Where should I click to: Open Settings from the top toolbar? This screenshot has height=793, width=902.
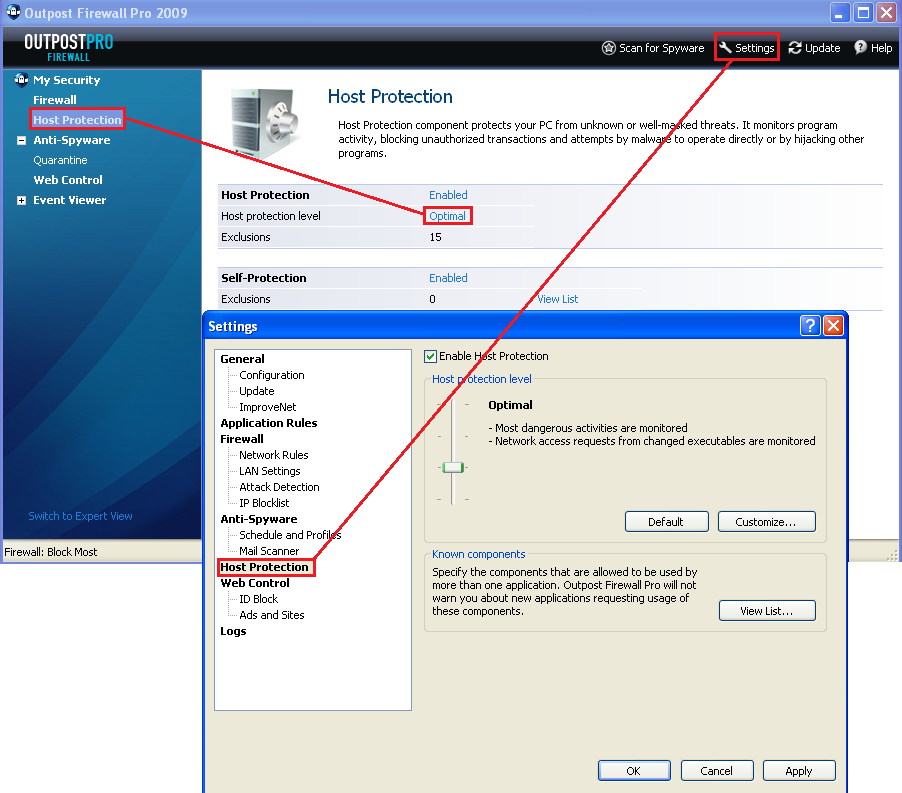tap(747, 48)
